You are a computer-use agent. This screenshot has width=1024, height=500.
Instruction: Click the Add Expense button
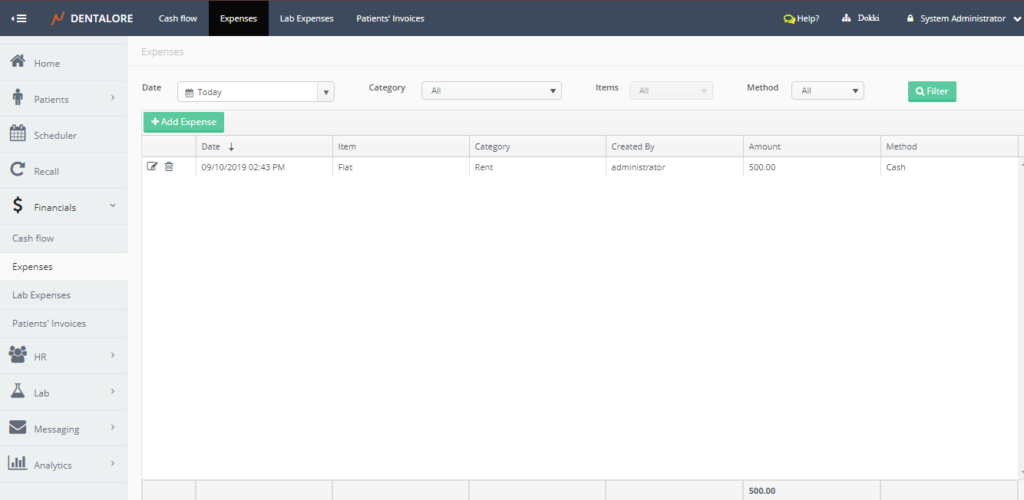coord(183,122)
